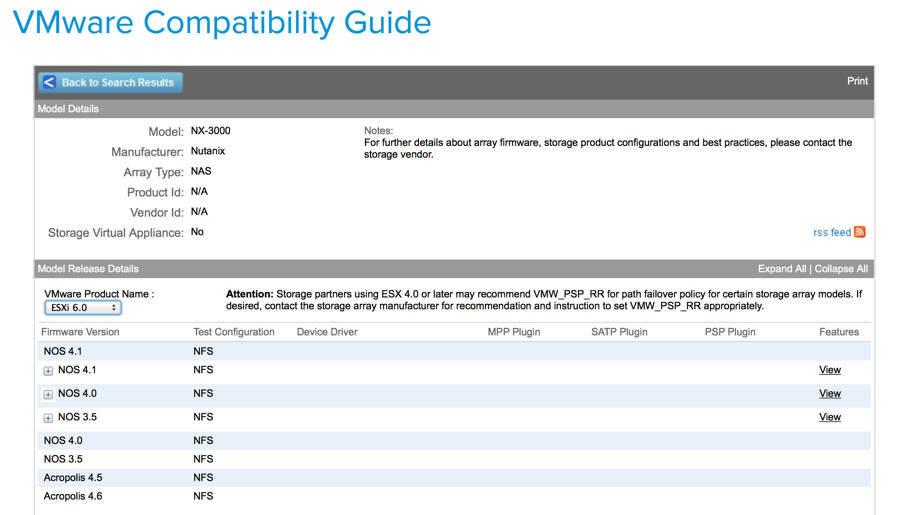900x515 pixels.
Task: Click the Device Driver column header
Action: (x=327, y=332)
